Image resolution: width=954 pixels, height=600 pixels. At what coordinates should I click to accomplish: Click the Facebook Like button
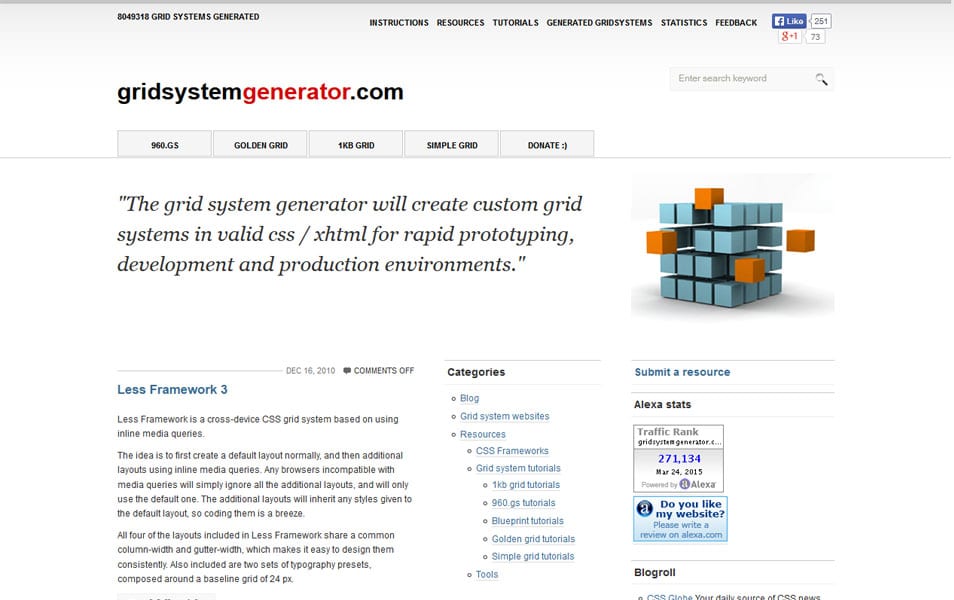789,21
